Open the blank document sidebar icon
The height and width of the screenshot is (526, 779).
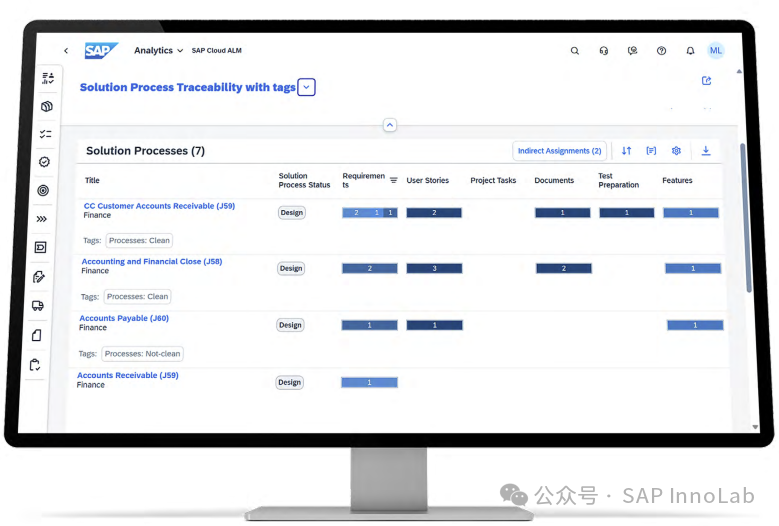(36, 335)
